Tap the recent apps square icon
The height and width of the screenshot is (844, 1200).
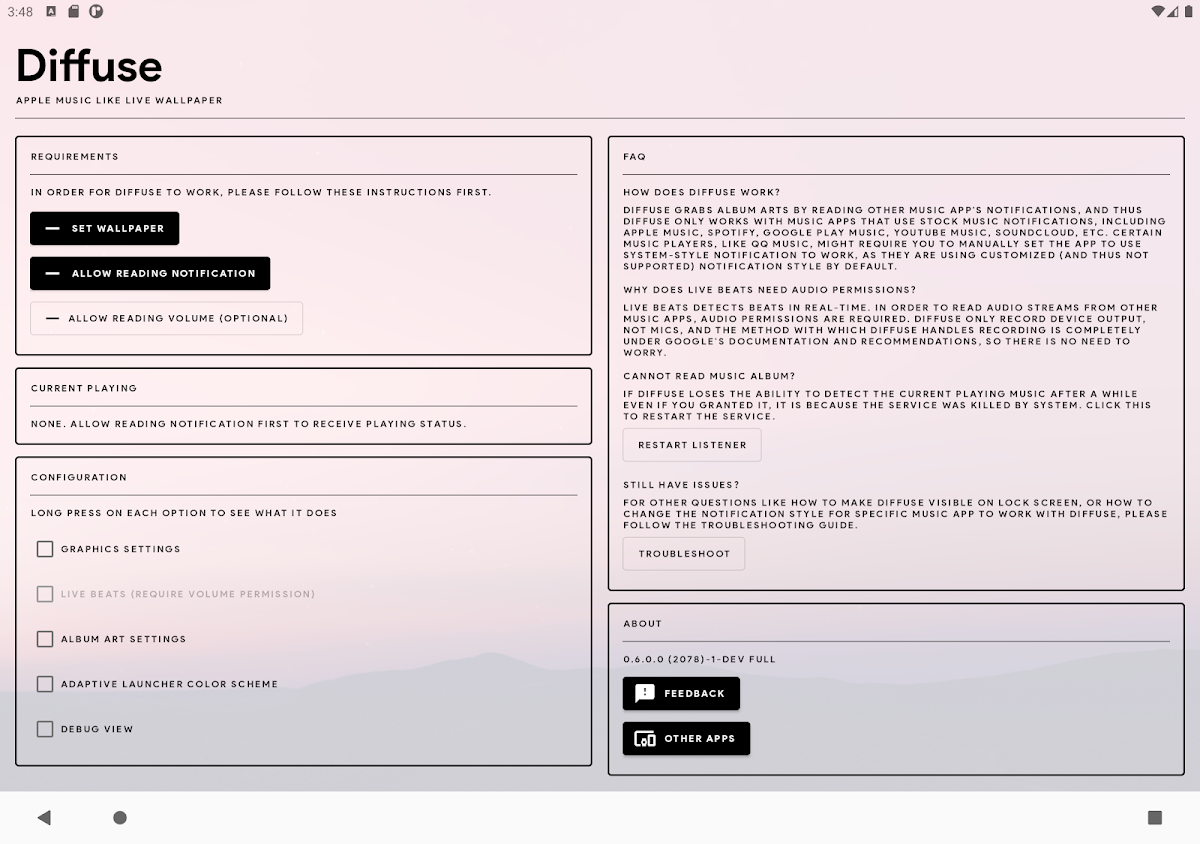[1155, 818]
